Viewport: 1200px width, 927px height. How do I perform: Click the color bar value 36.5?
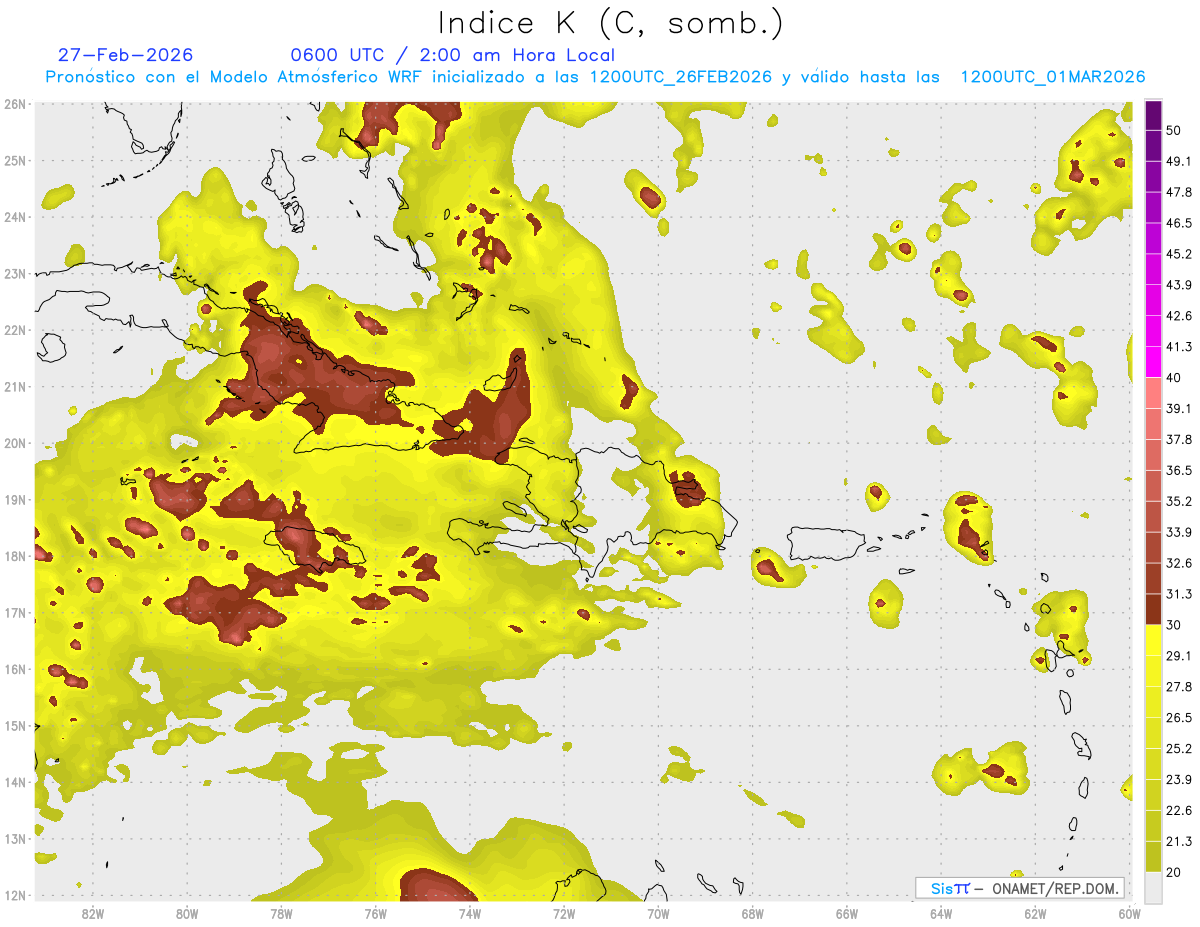click(1179, 470)
